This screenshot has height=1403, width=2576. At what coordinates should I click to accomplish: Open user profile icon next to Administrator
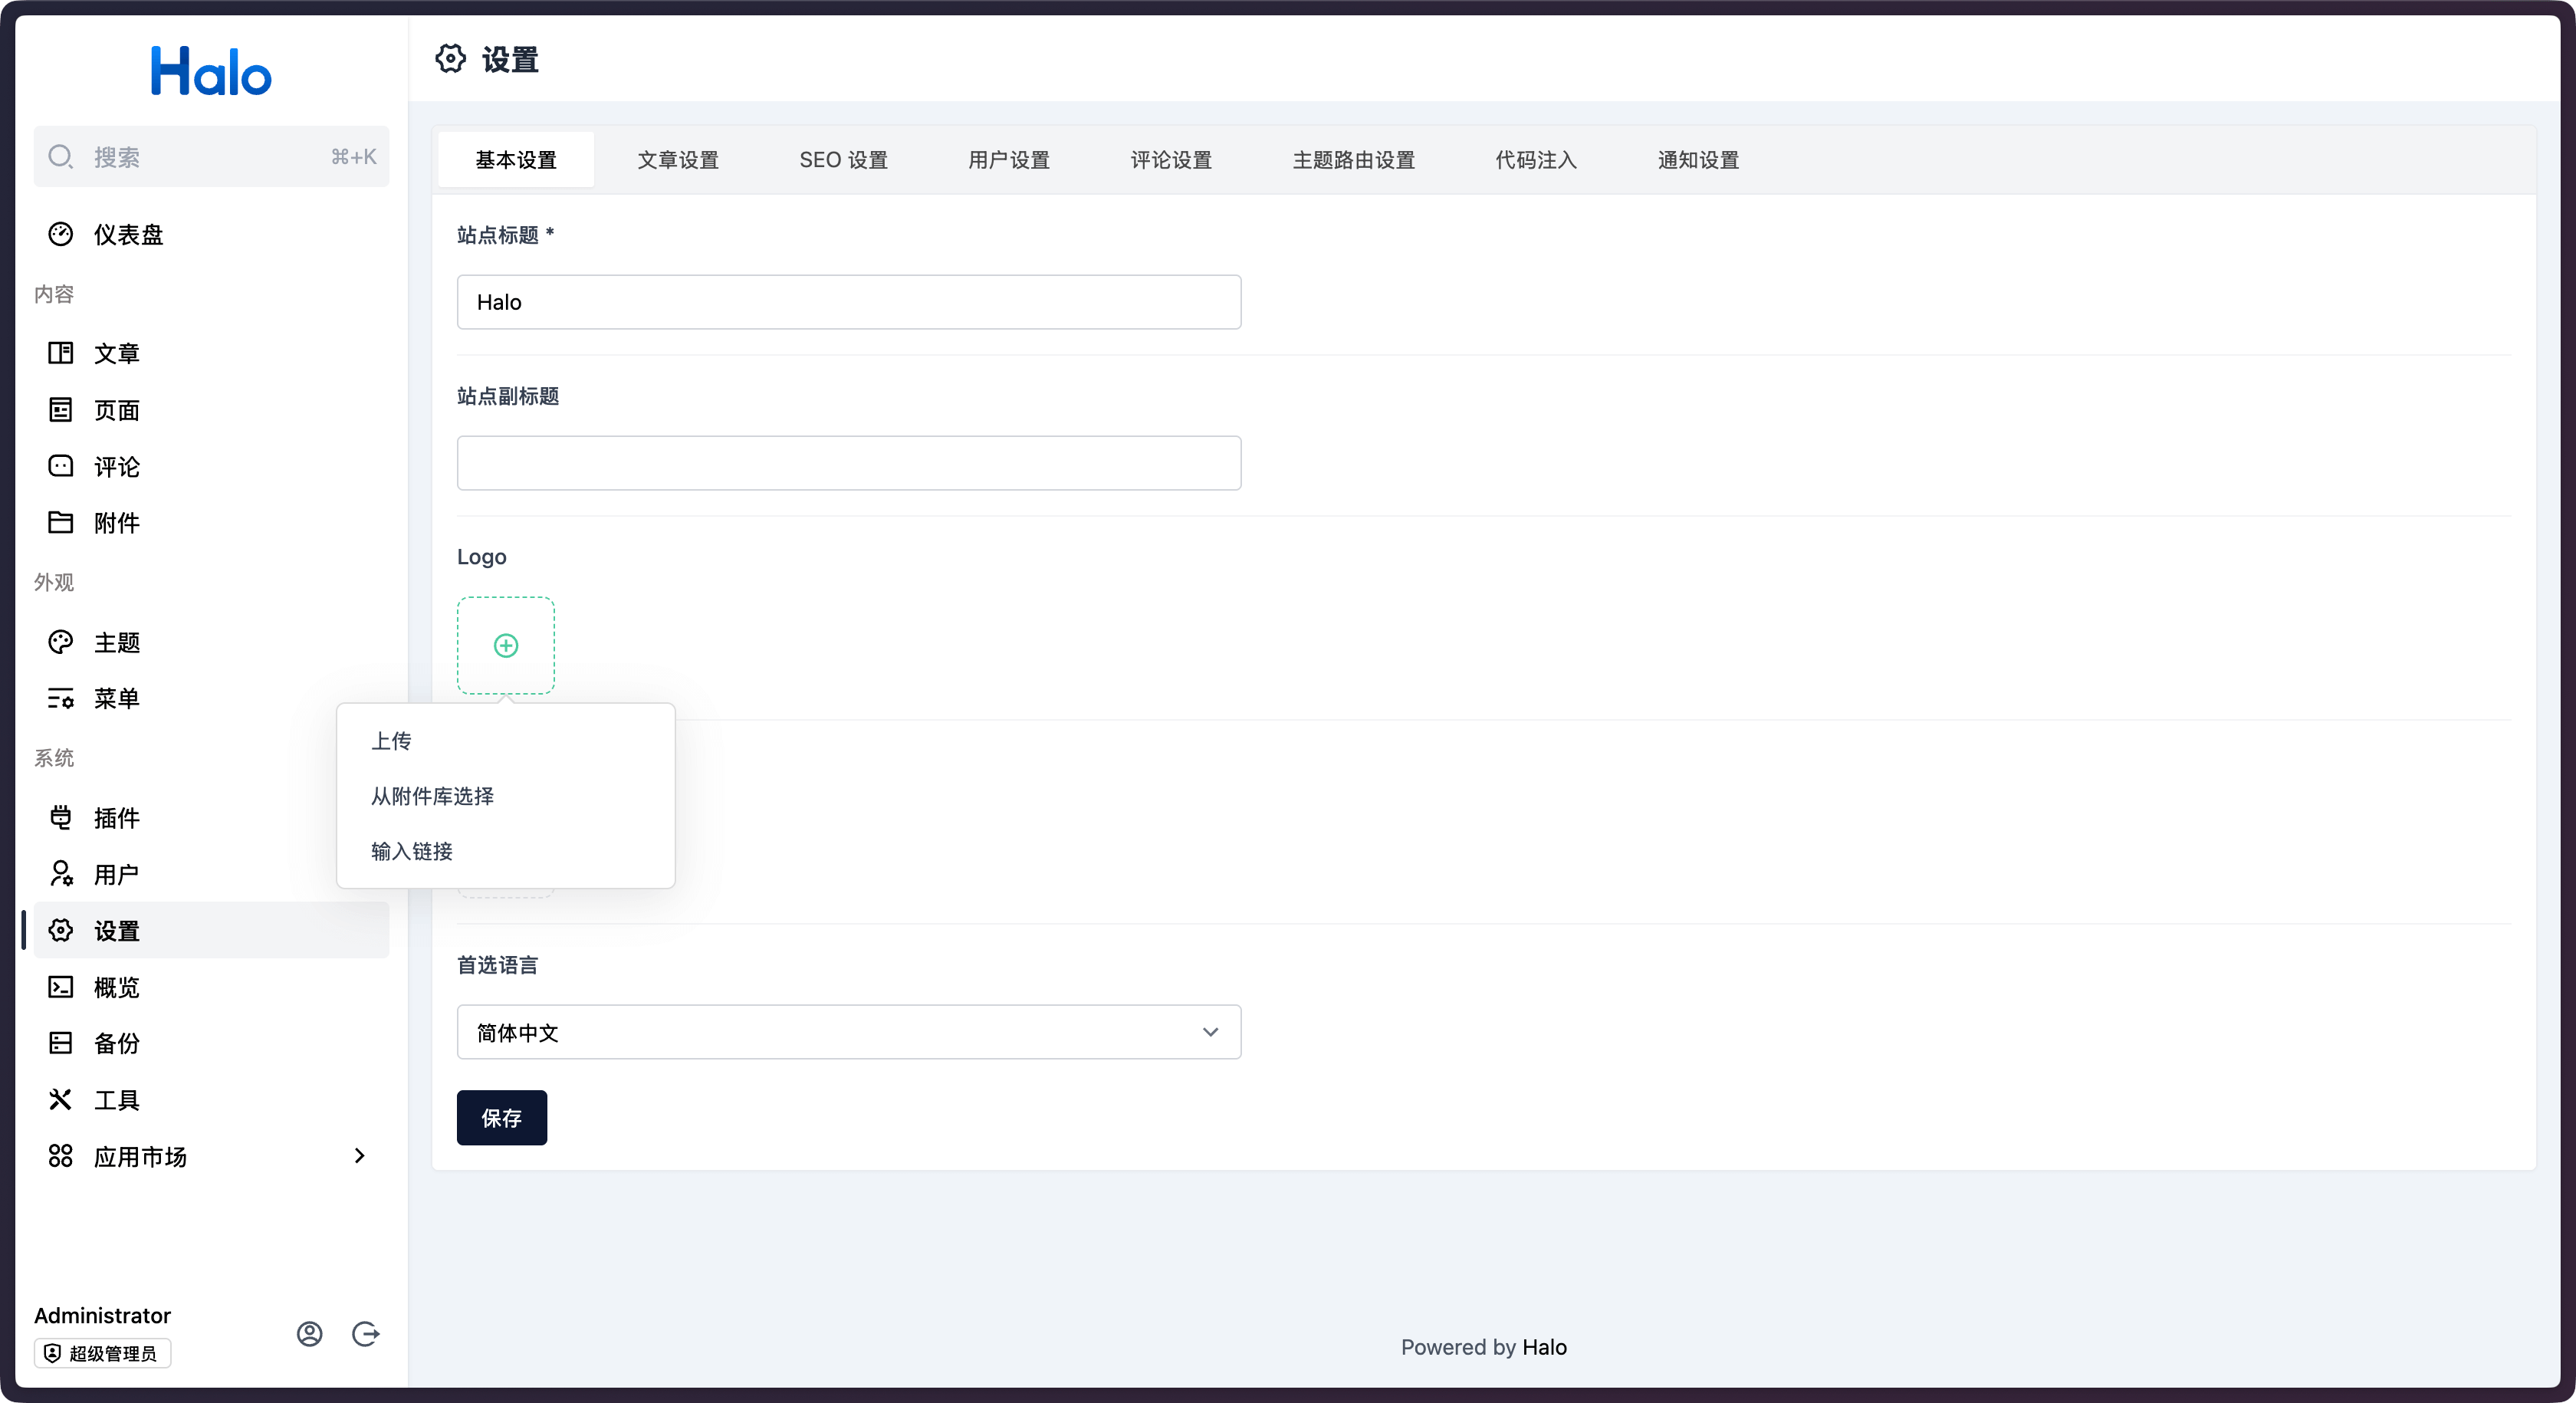tap(309, 1334)
